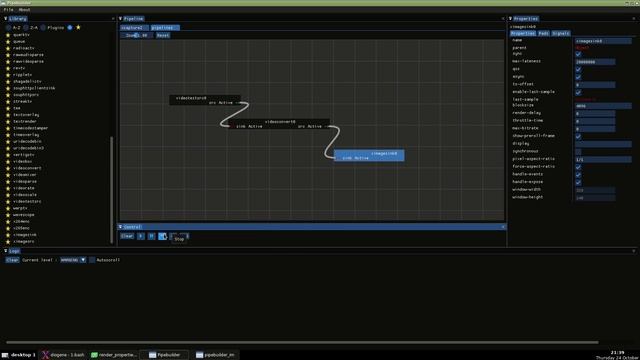Click the star icon beside souphttpclientsink
This screenshot has height=360, width=640.
click(x=8, y=88)
